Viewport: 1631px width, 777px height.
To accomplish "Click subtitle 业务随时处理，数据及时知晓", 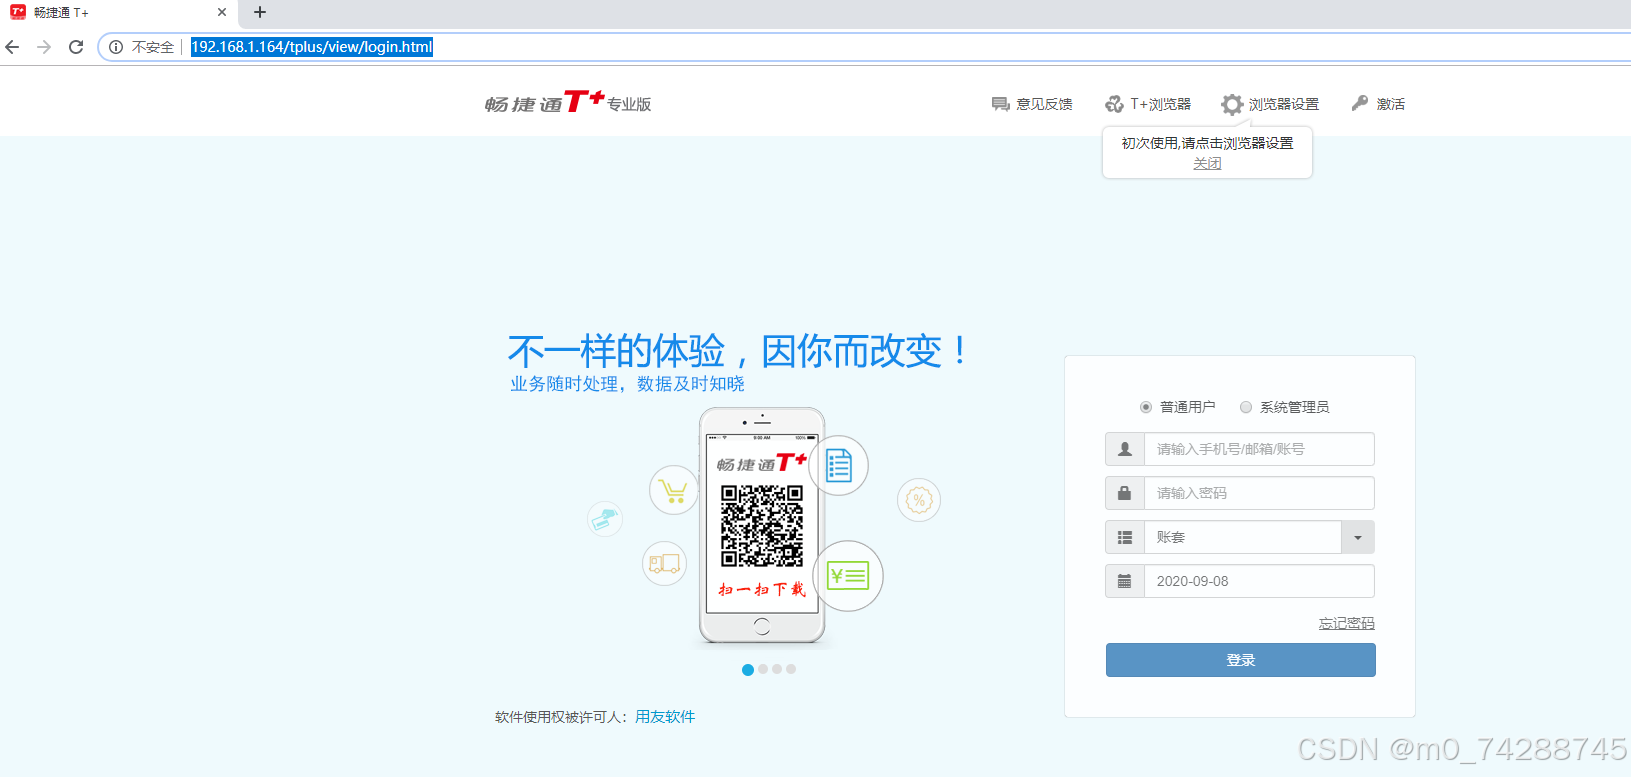I will point(627,384).
